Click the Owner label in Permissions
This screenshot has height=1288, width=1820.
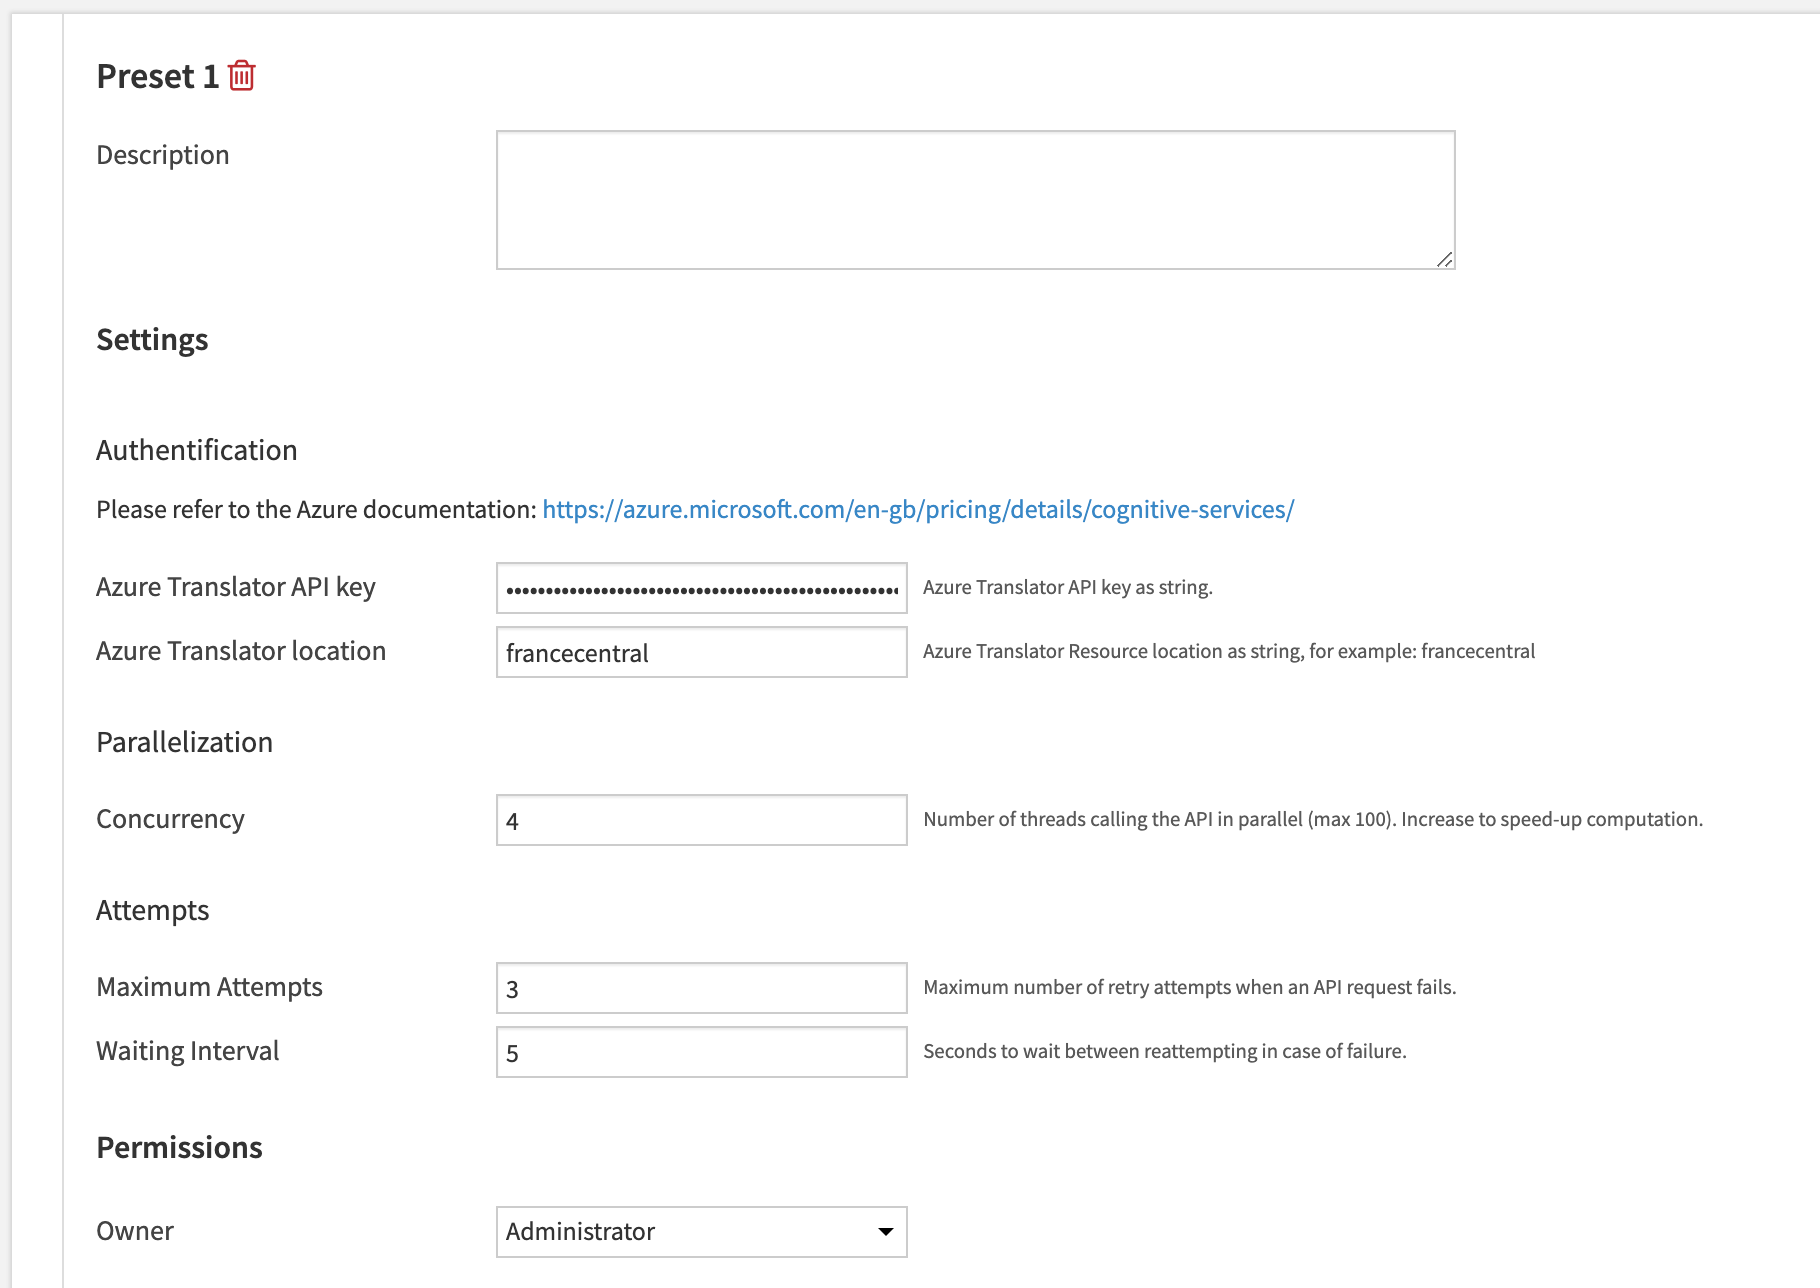(134, 1231)
